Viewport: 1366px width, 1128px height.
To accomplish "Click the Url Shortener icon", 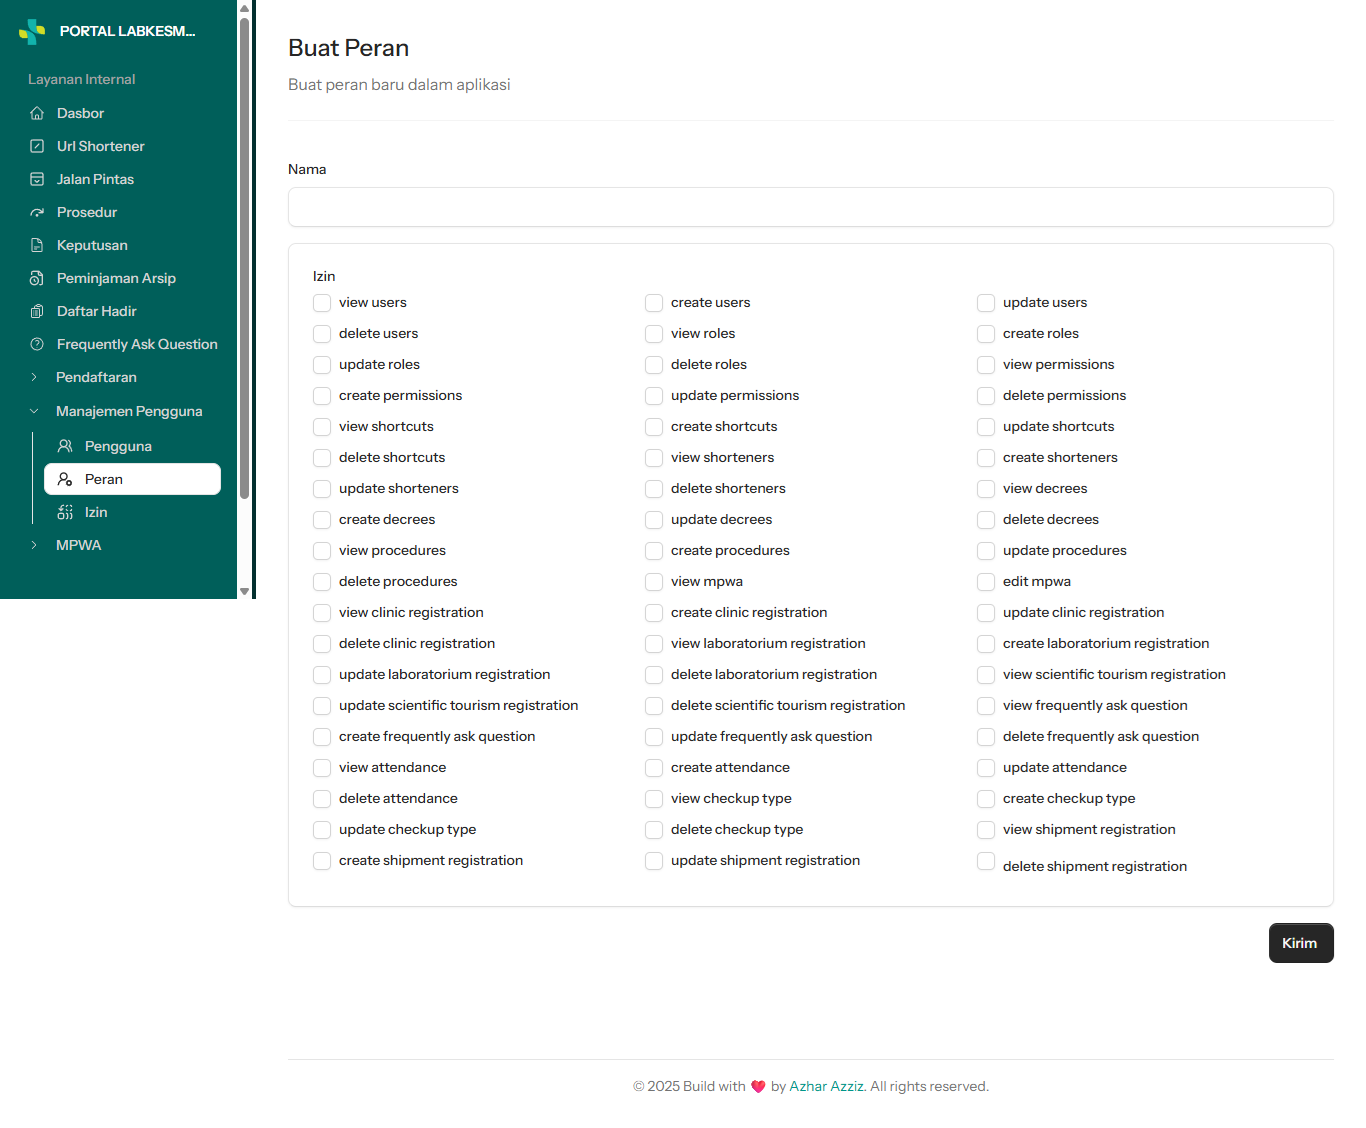I will pyautogui.click(x=37, y=147).
